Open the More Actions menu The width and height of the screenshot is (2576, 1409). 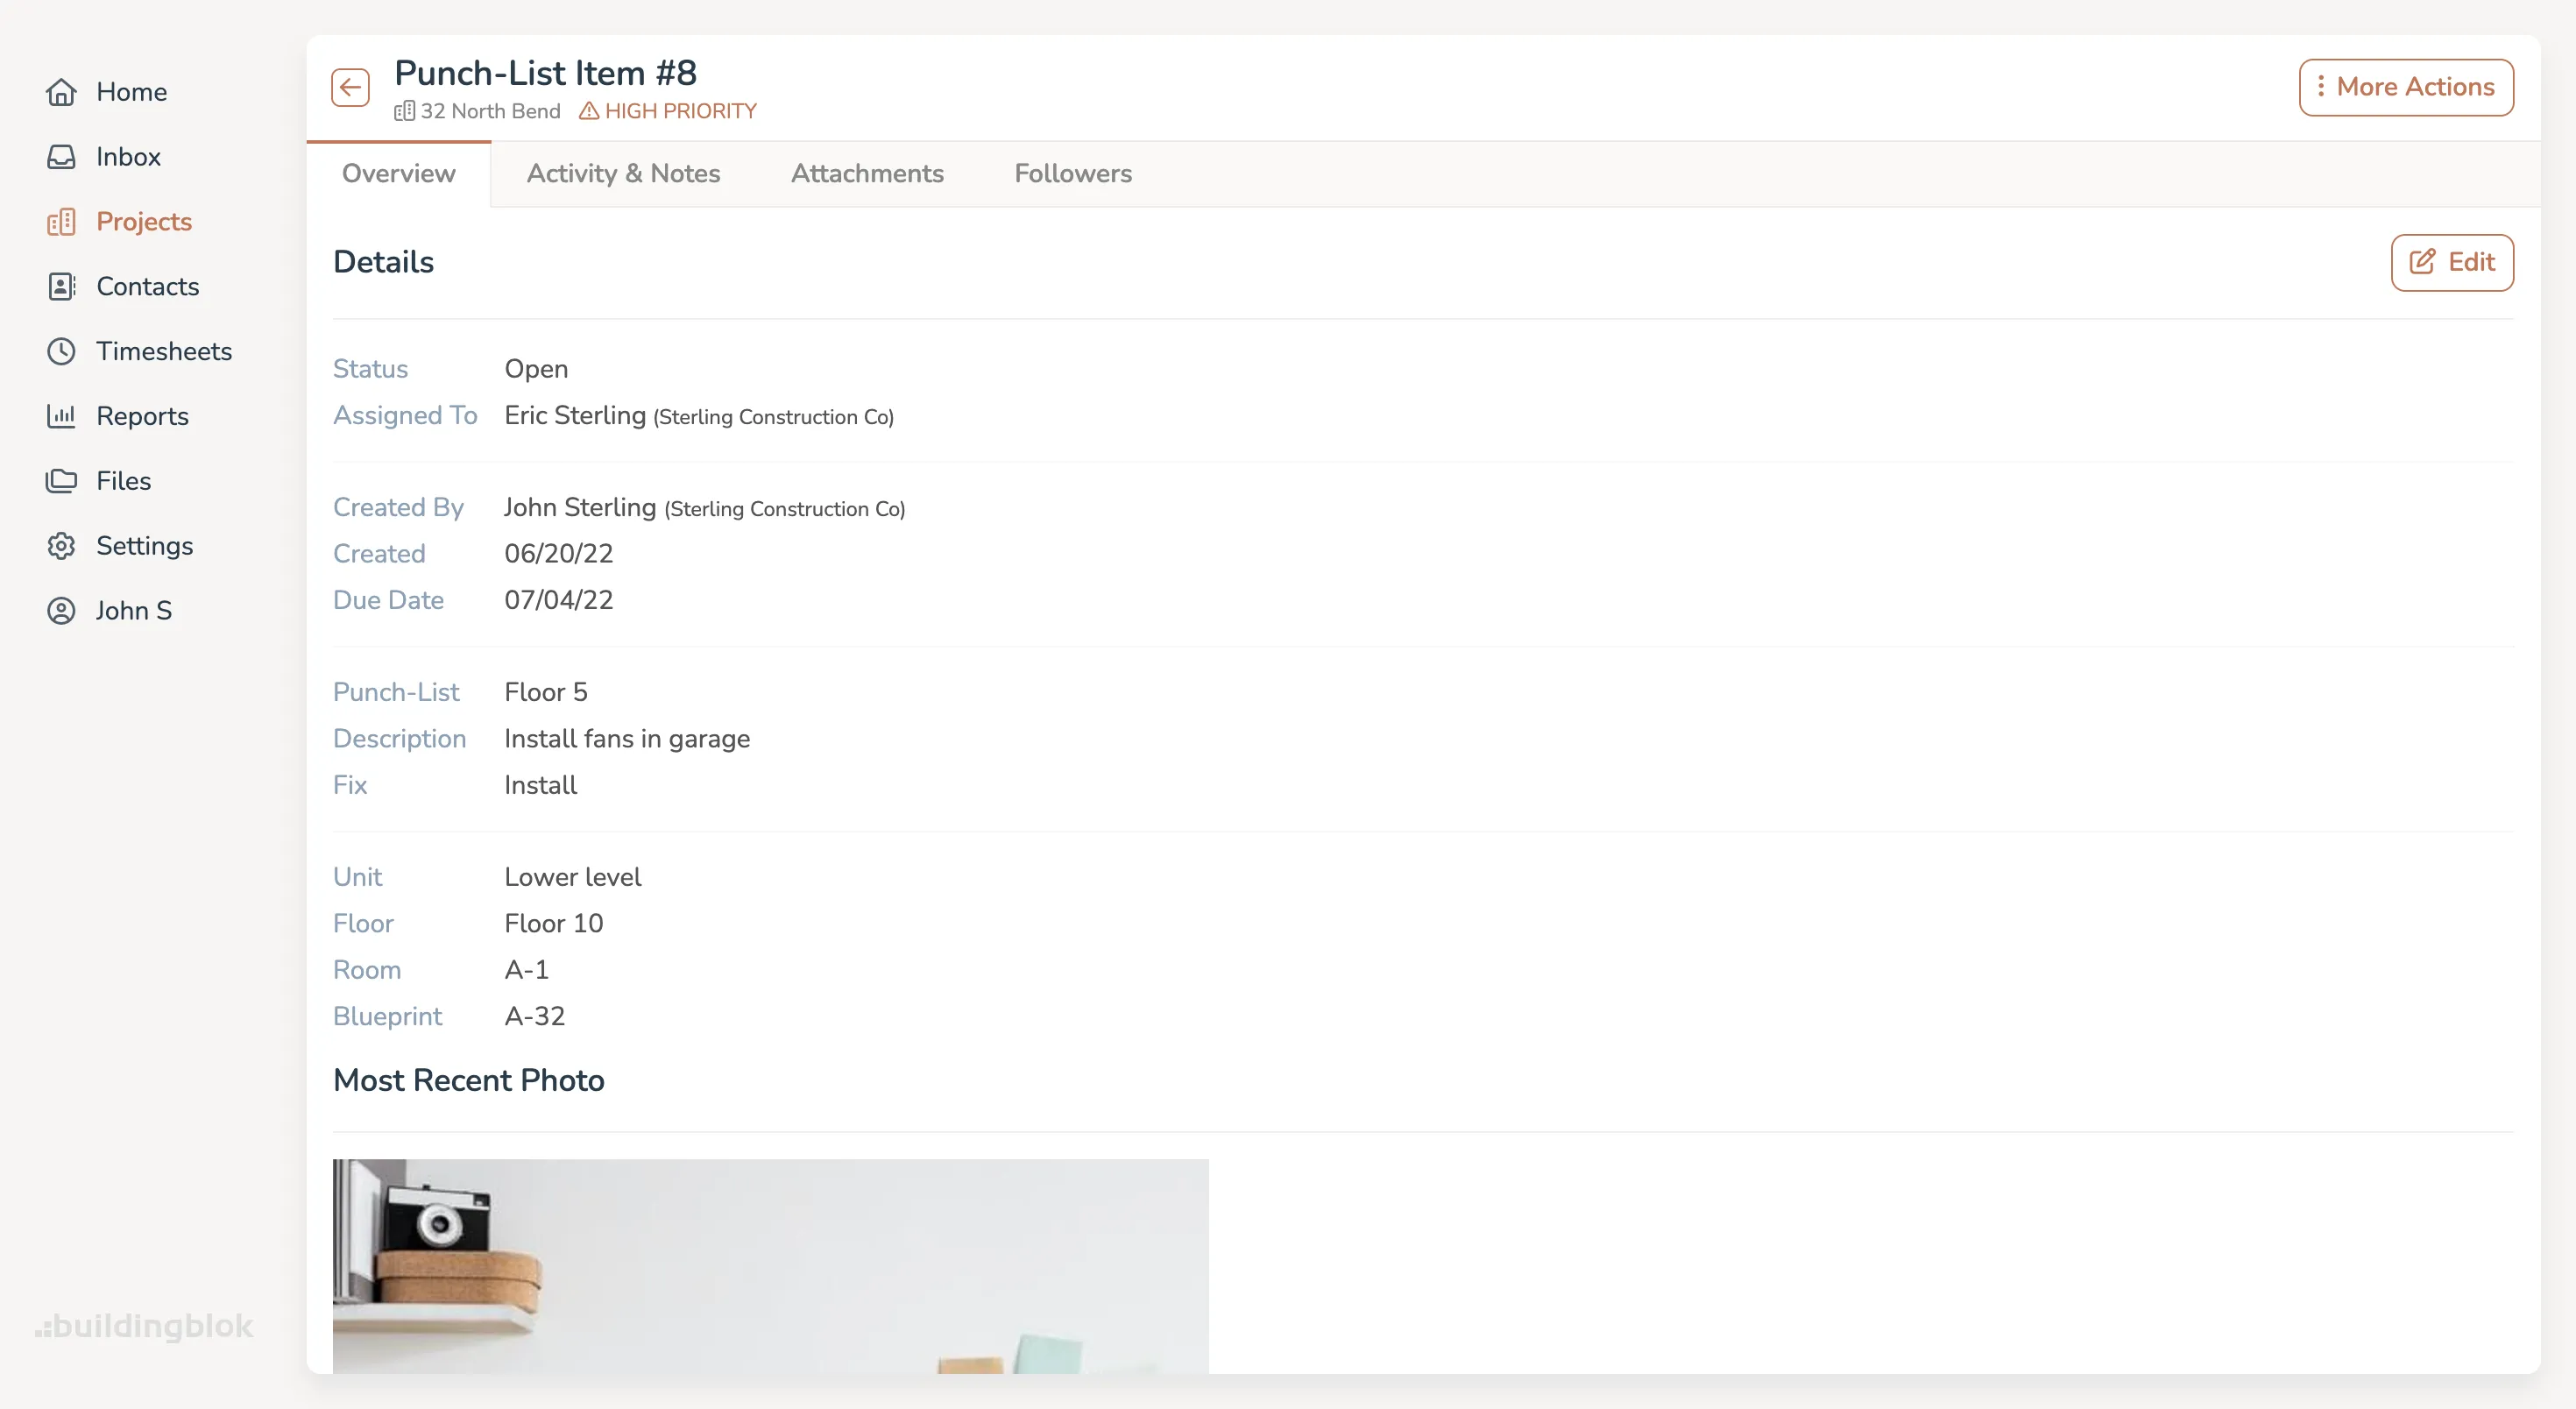pyautogui.click(x=2405, y=87)
